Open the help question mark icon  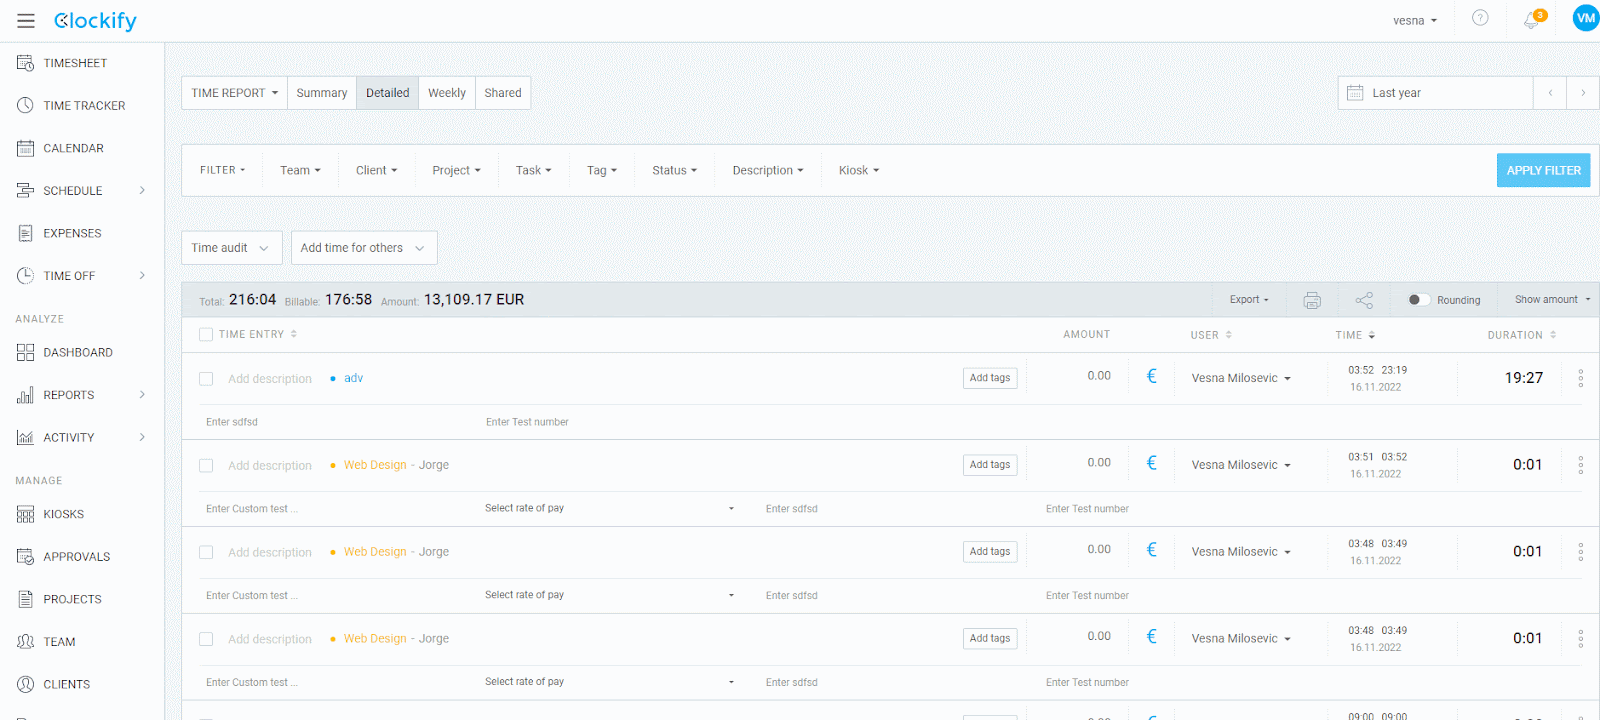point(1480,18)
